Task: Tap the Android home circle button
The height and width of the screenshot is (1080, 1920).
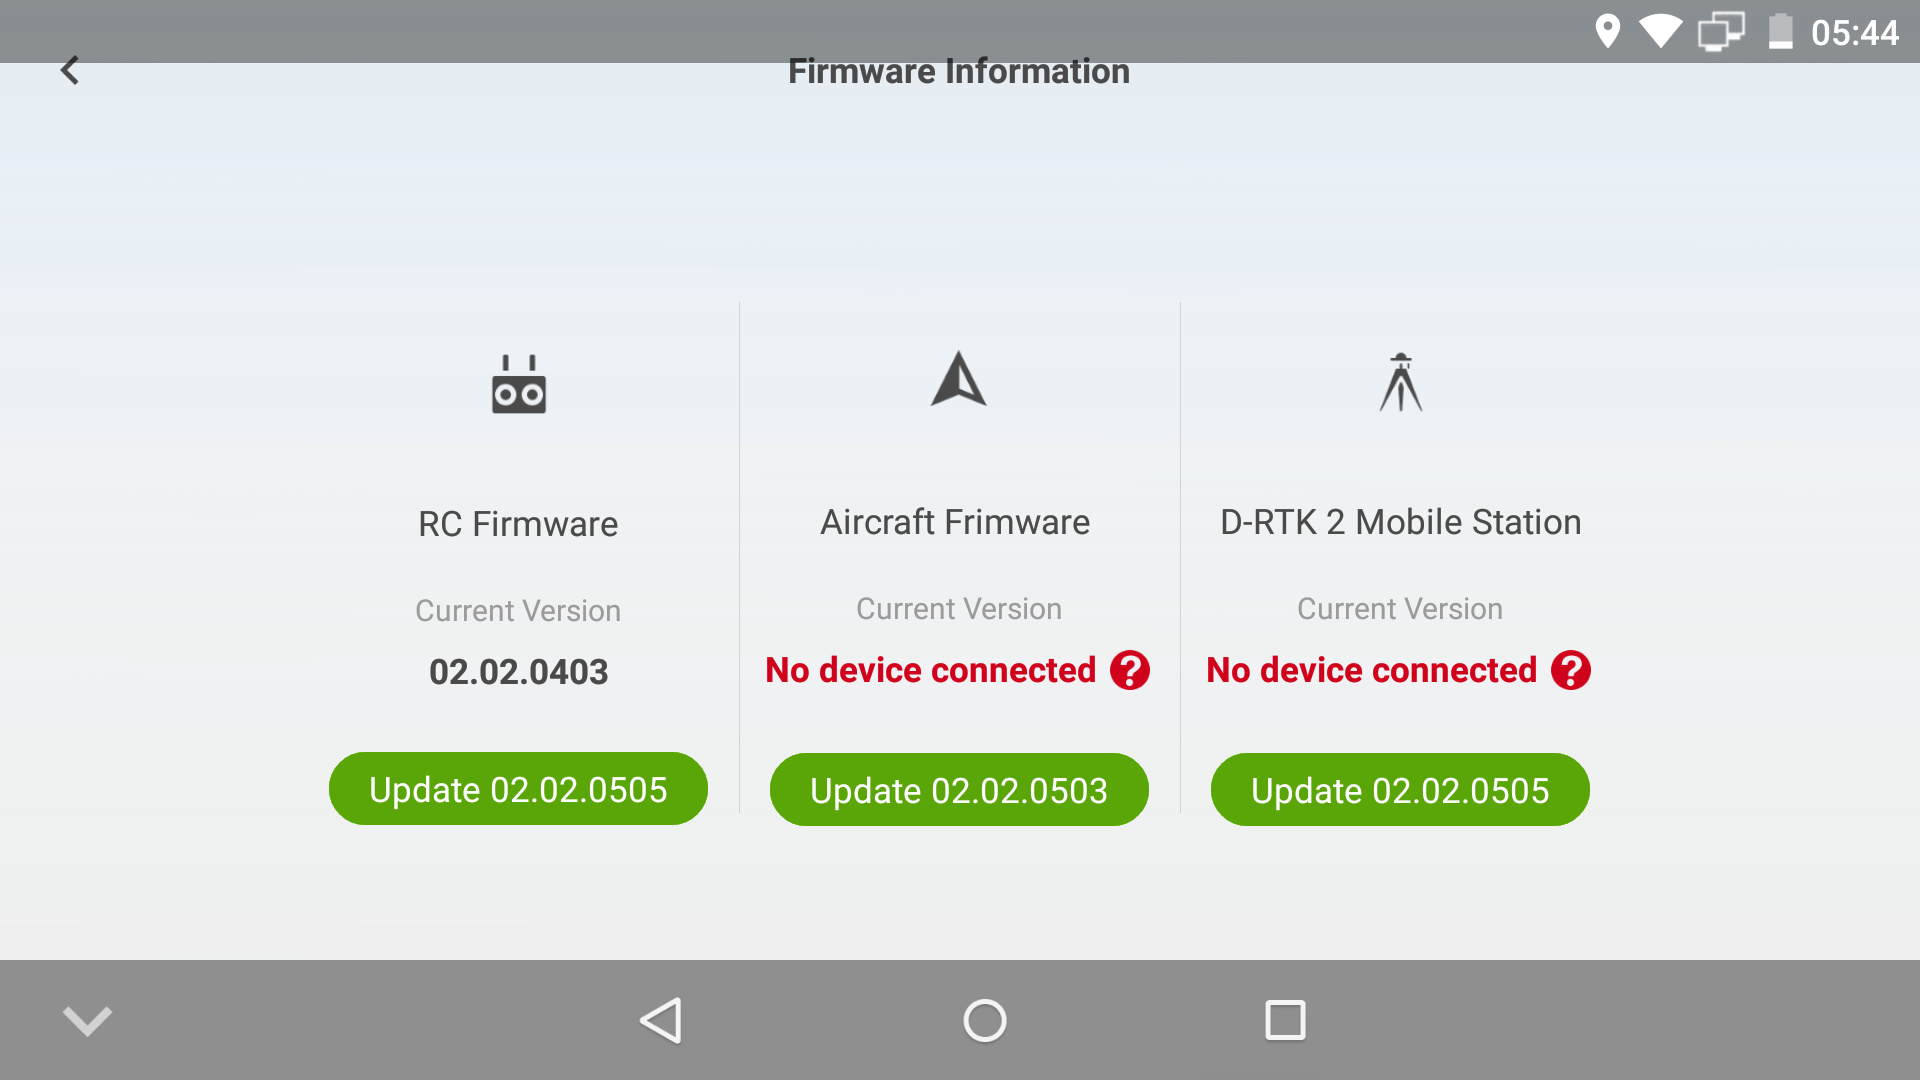Action: point(985,1021)
